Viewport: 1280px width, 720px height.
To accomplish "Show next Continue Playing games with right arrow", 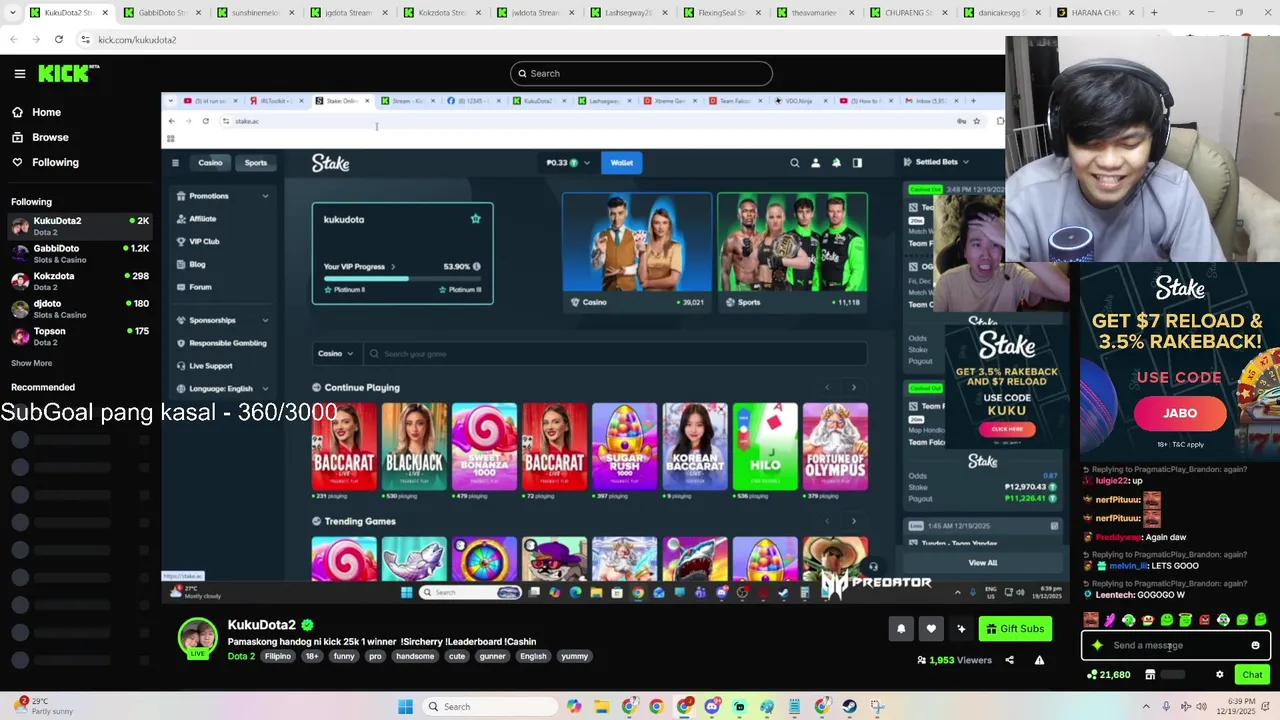I will tap(853, 388).
